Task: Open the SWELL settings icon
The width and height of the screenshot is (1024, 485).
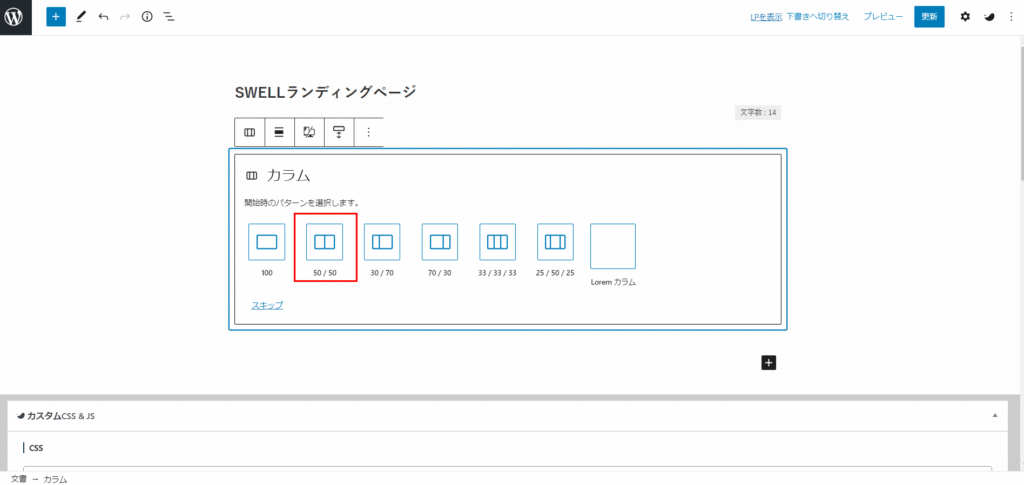Action: pos(989,17)
